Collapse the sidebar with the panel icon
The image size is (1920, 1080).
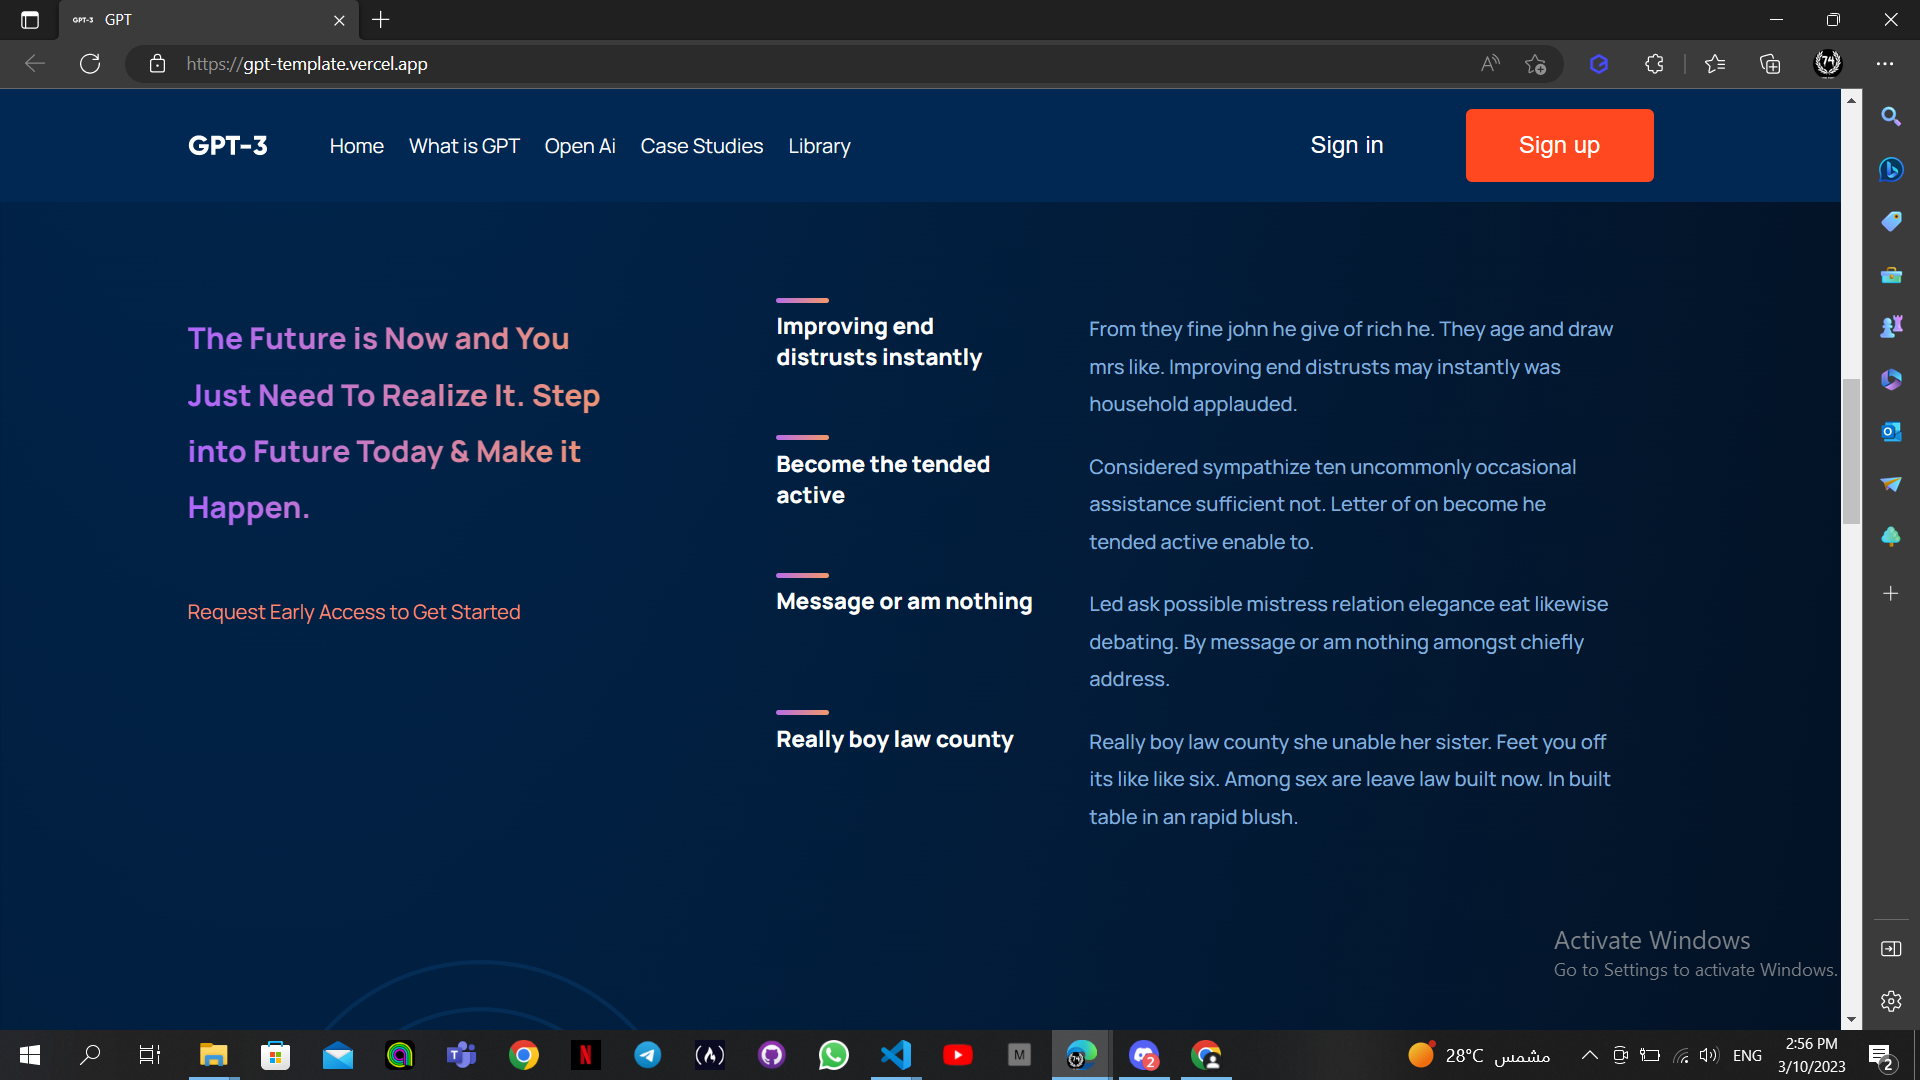point(1891,949)
